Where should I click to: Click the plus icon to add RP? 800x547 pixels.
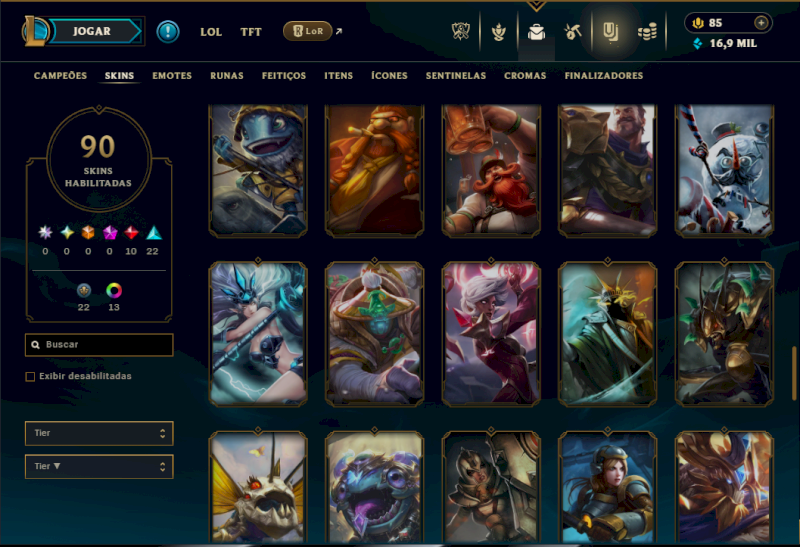click(761, 23)
